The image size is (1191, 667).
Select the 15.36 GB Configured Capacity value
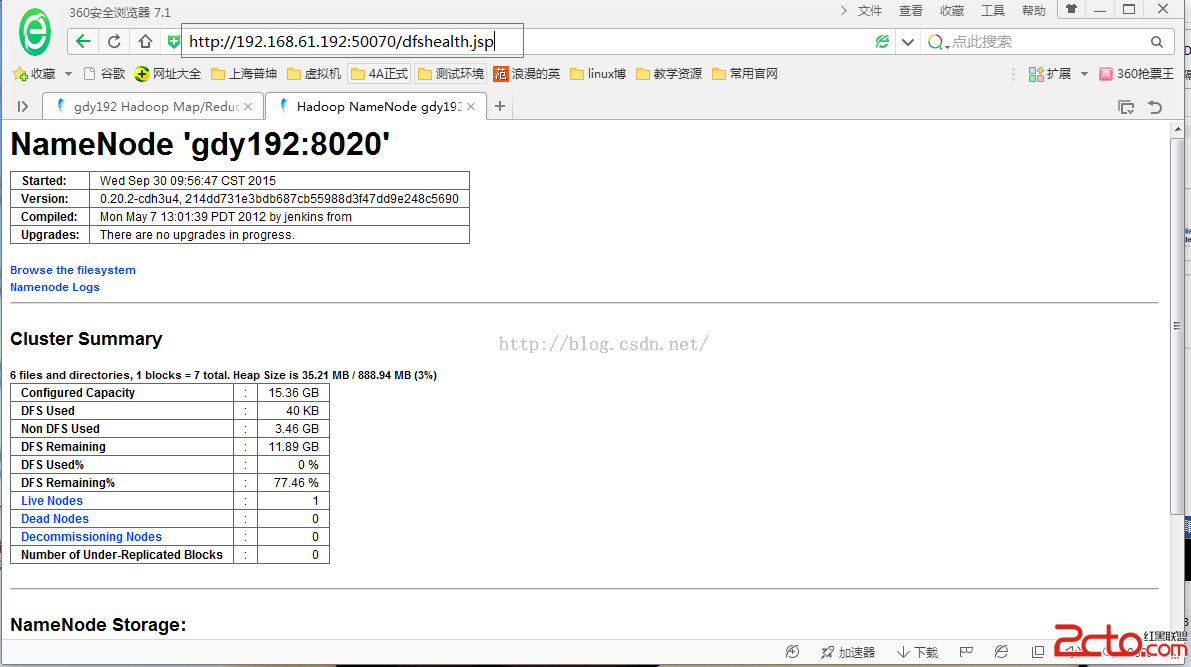click(293, 393)
